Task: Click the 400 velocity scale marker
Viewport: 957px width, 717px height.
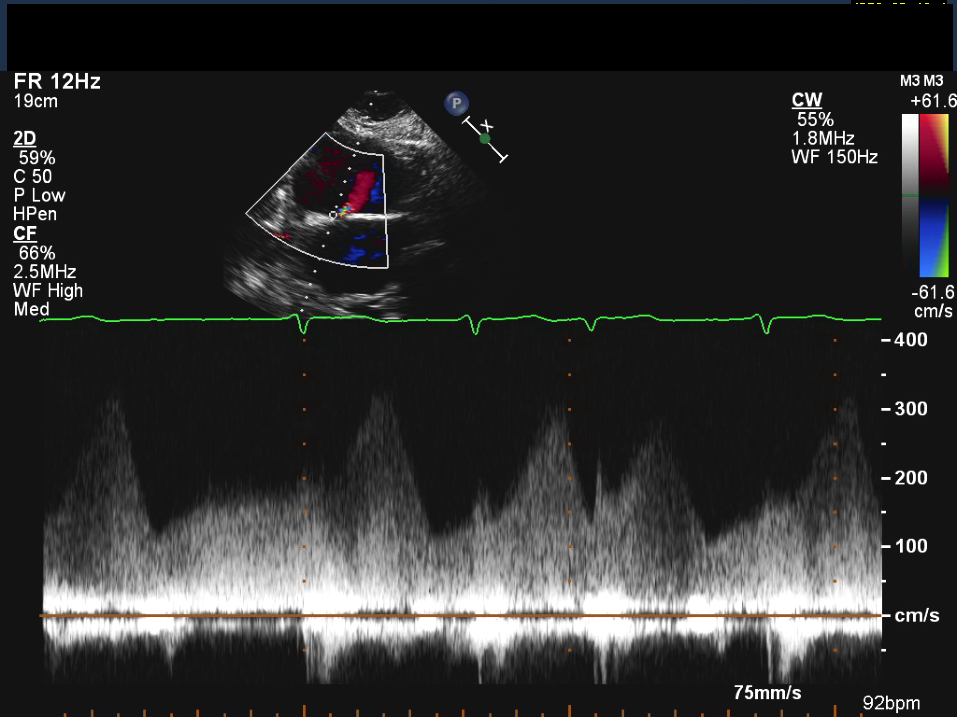Action: pyautogui.click(x=910, y=340)
